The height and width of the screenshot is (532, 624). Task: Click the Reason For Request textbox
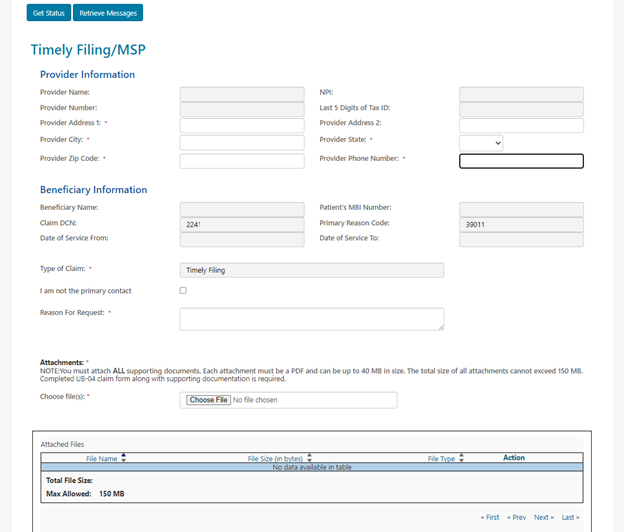click(311, 318)
